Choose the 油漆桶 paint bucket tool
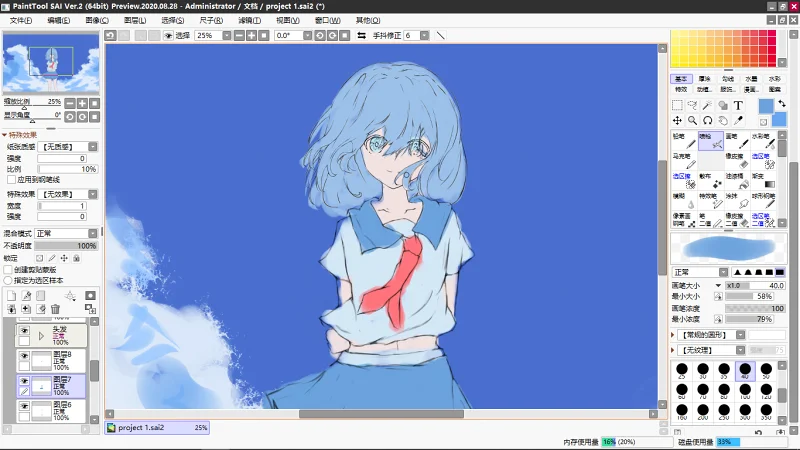This screenshot has width=800, height=450. coord(737,181)
